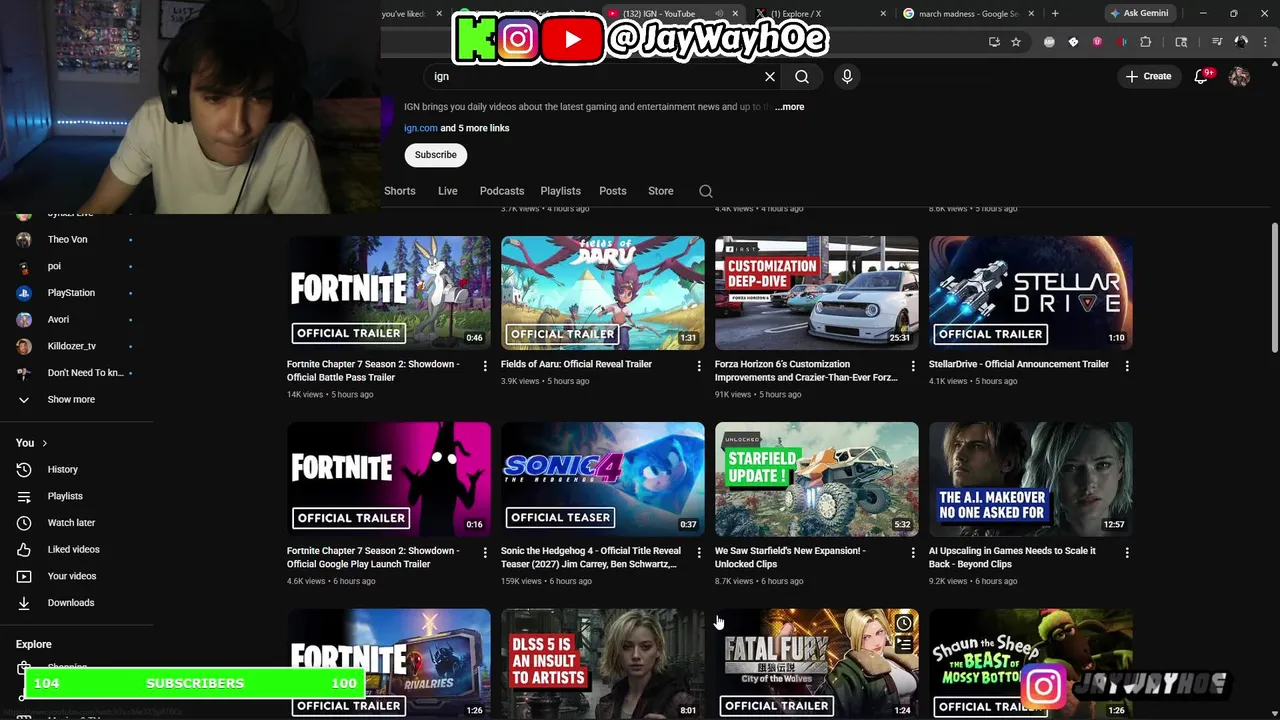Open YouTube notifications bell
The image size is (1280, 720).
pos(1202,76)
